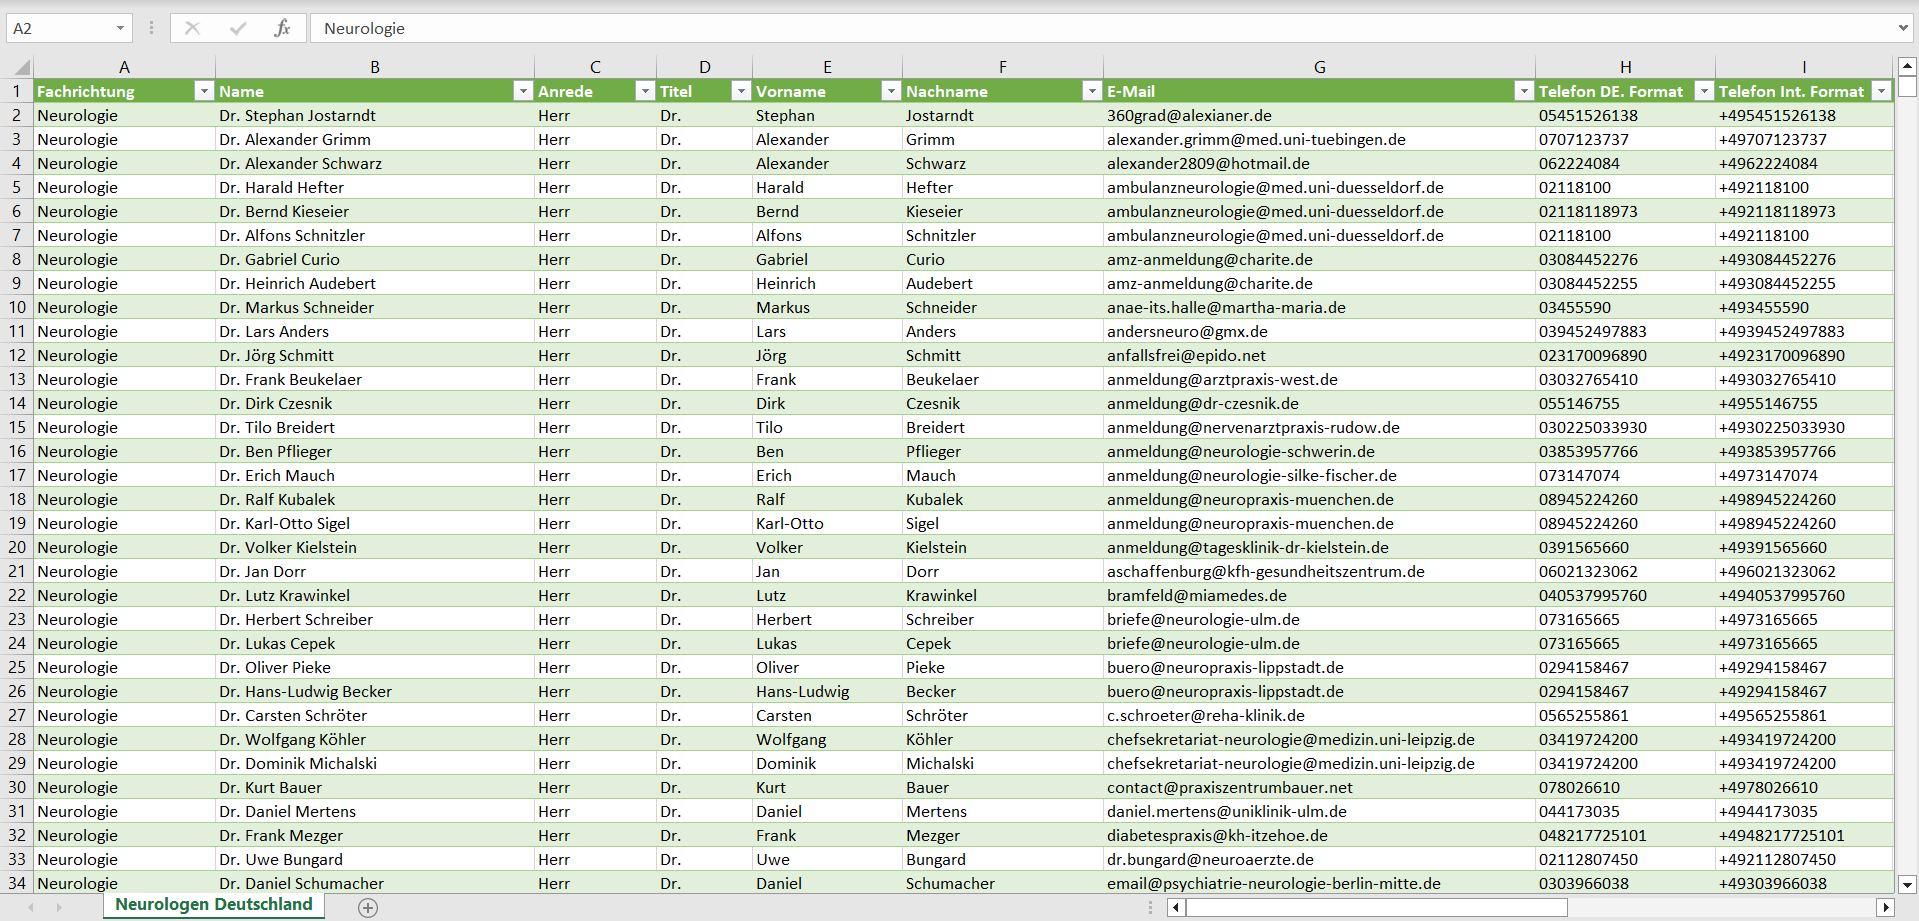Add a new sheet with plus icon
The width and height of the screenshot is (1919, 921).
(x=368, y=907)
